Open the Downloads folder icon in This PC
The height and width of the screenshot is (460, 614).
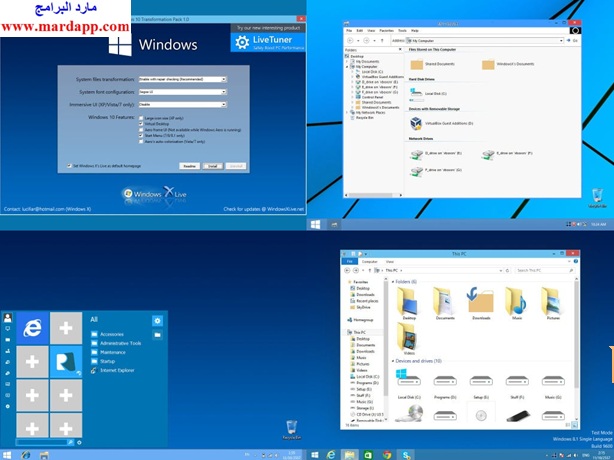pos(481,304)
